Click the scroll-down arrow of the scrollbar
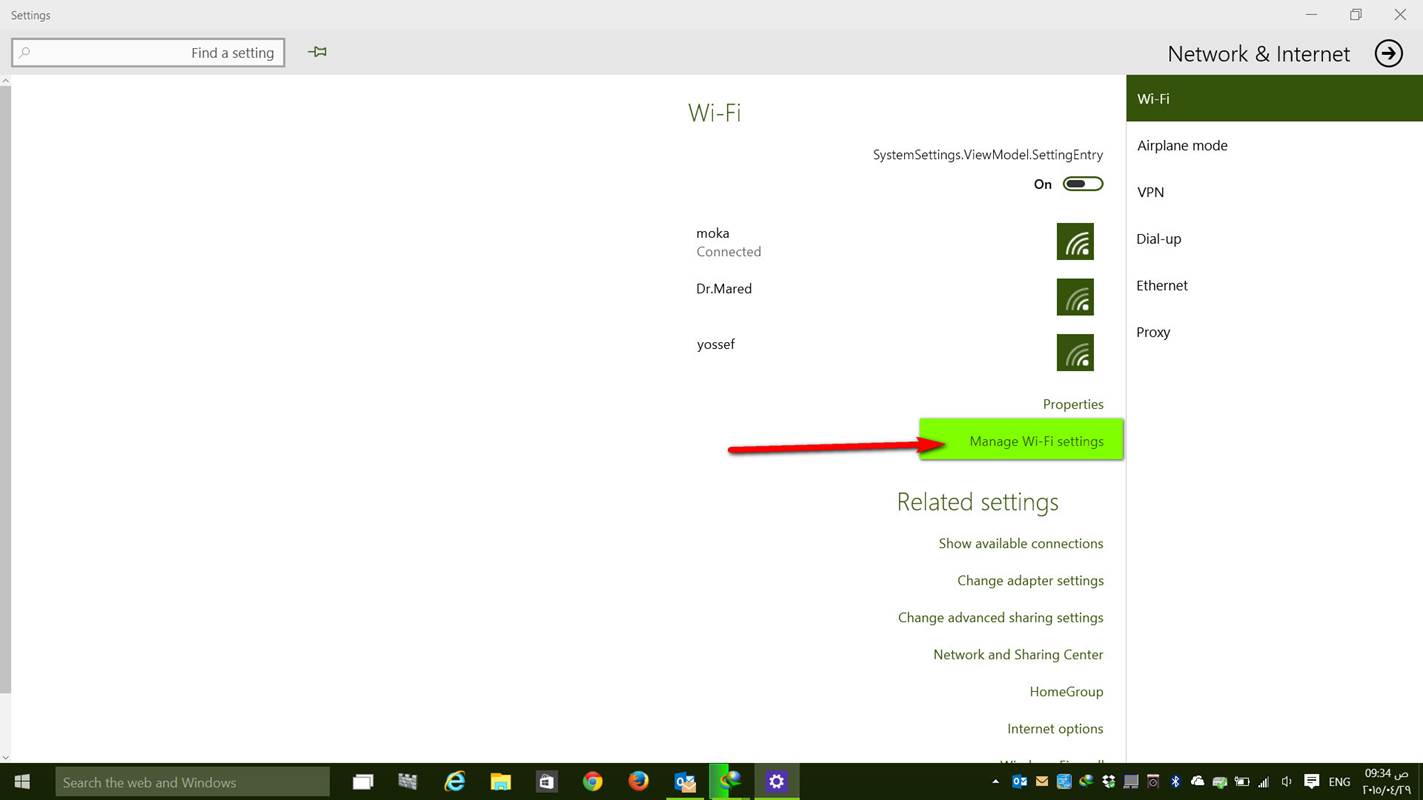 [5, 758]
